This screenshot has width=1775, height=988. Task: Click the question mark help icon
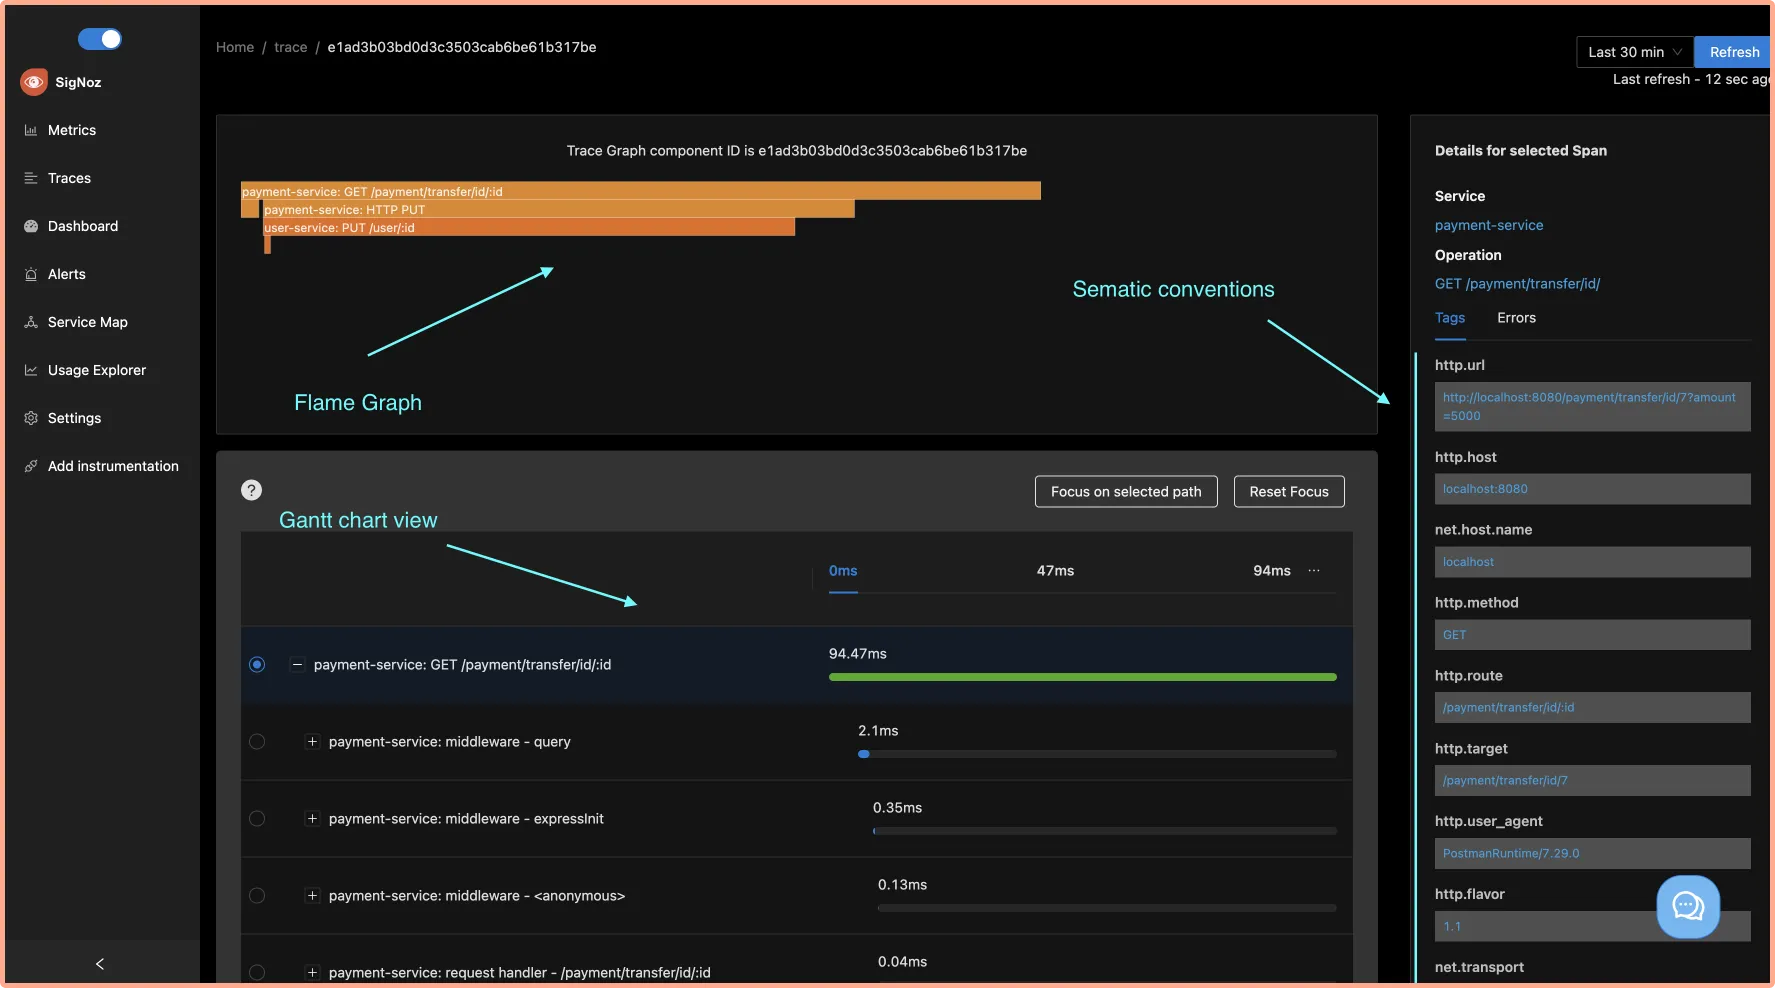point(251,490)
